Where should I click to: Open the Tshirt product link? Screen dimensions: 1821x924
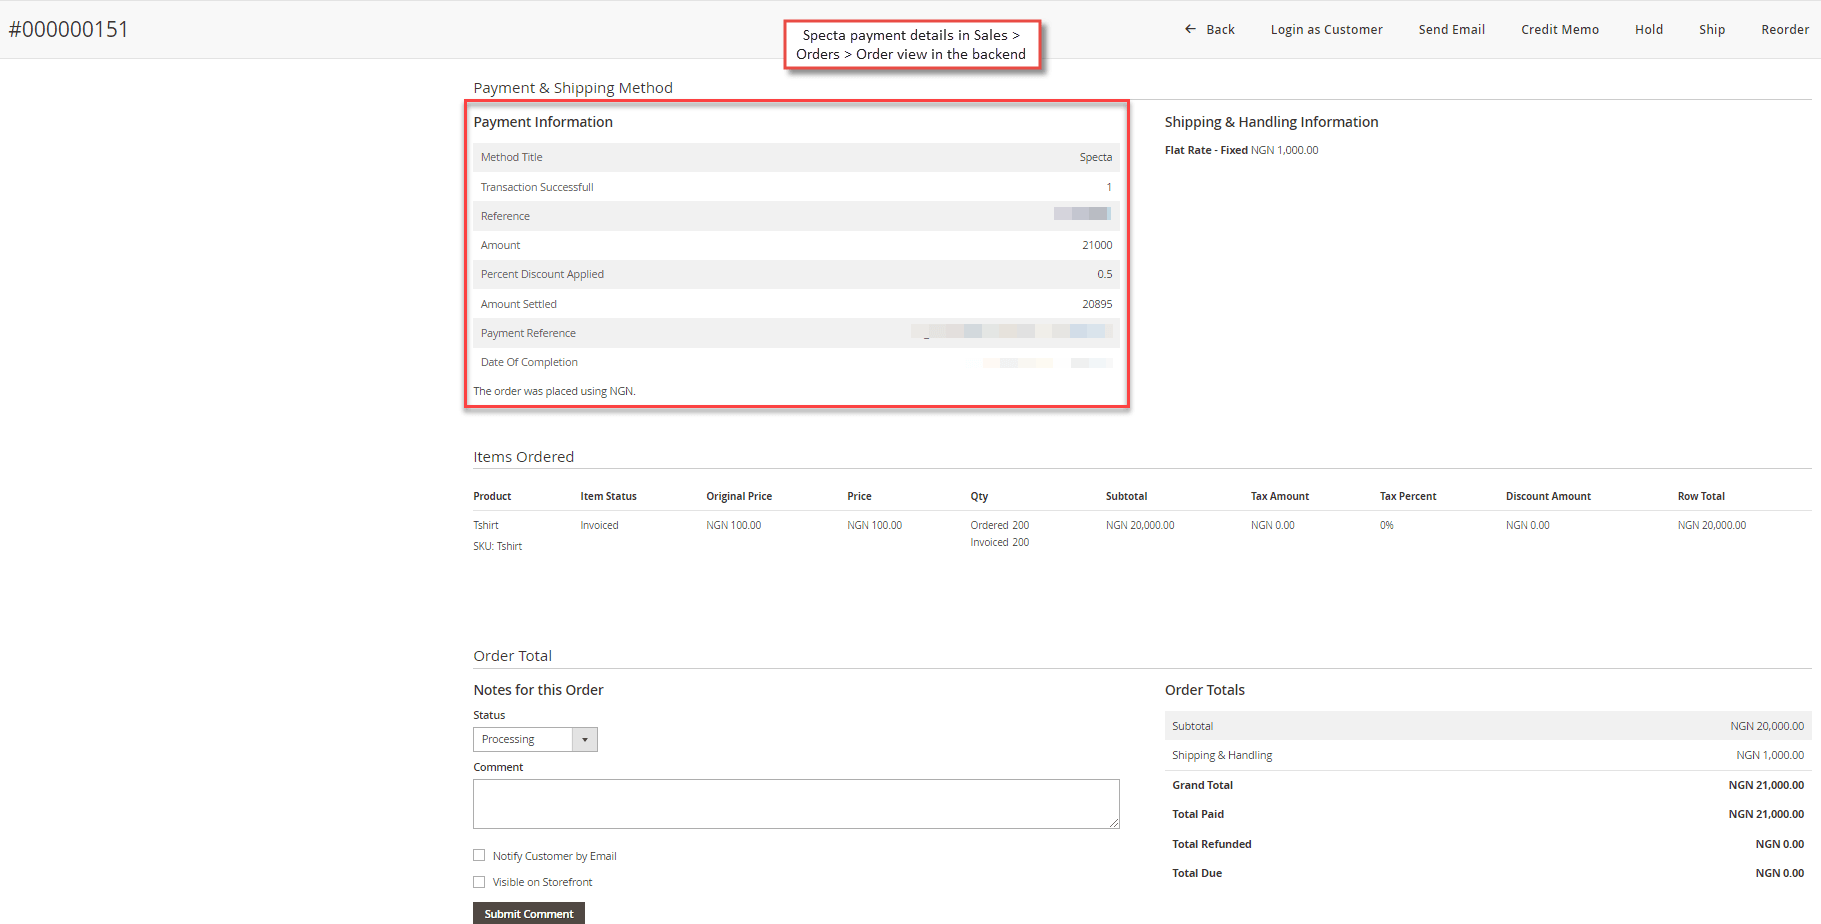point(486,525)
